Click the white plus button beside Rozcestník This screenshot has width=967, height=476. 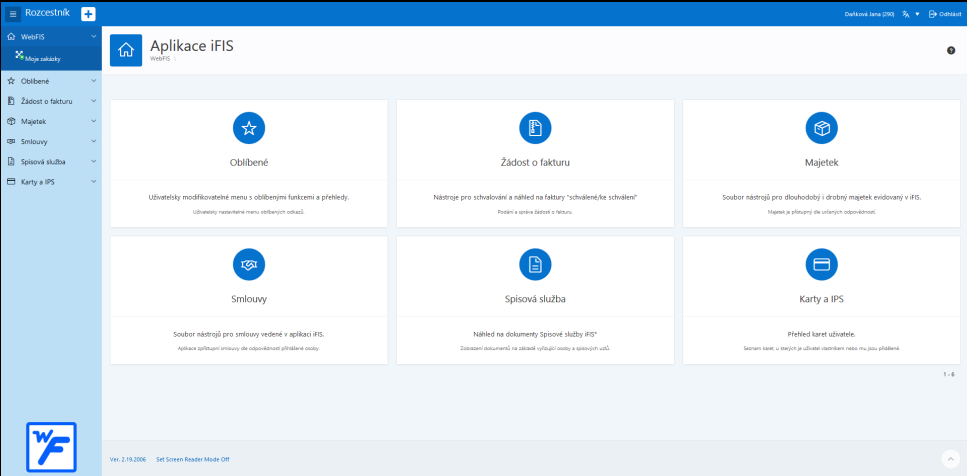tap(88, 14)
